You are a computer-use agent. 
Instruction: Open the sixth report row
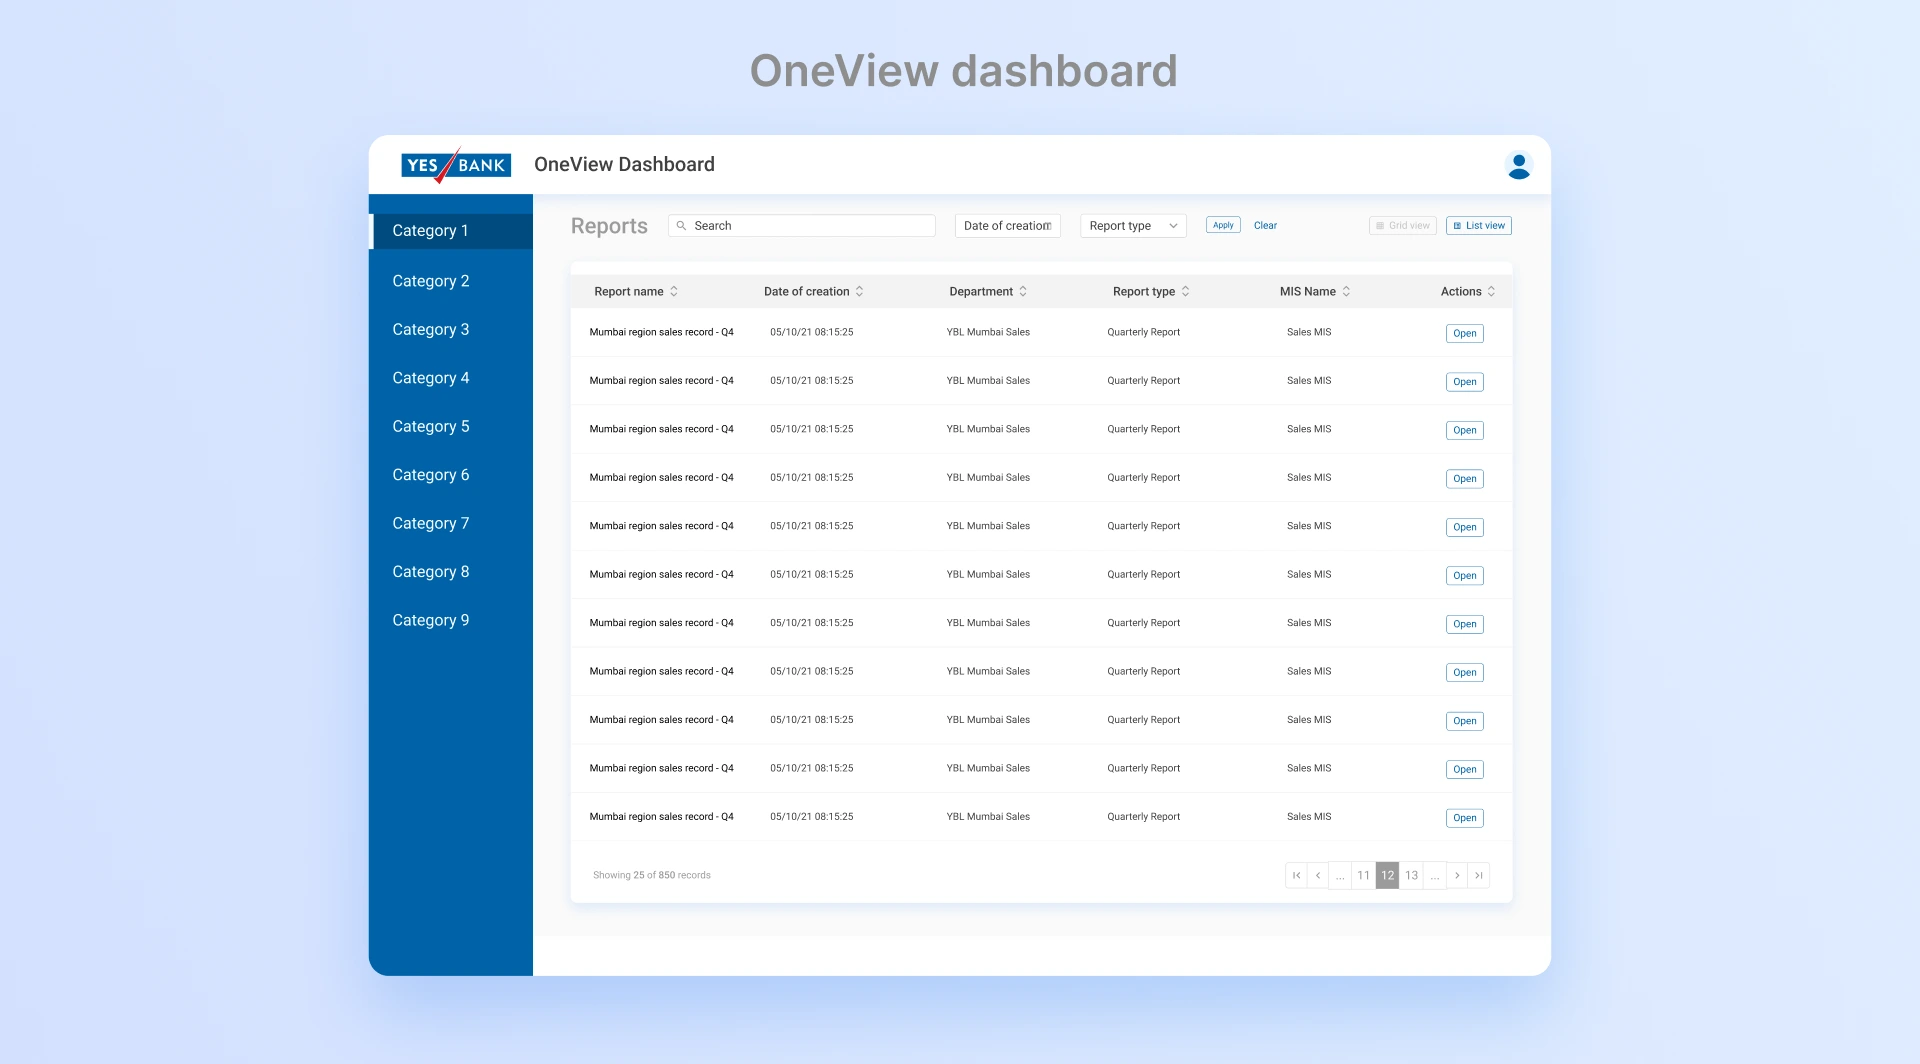(1465, 576)
